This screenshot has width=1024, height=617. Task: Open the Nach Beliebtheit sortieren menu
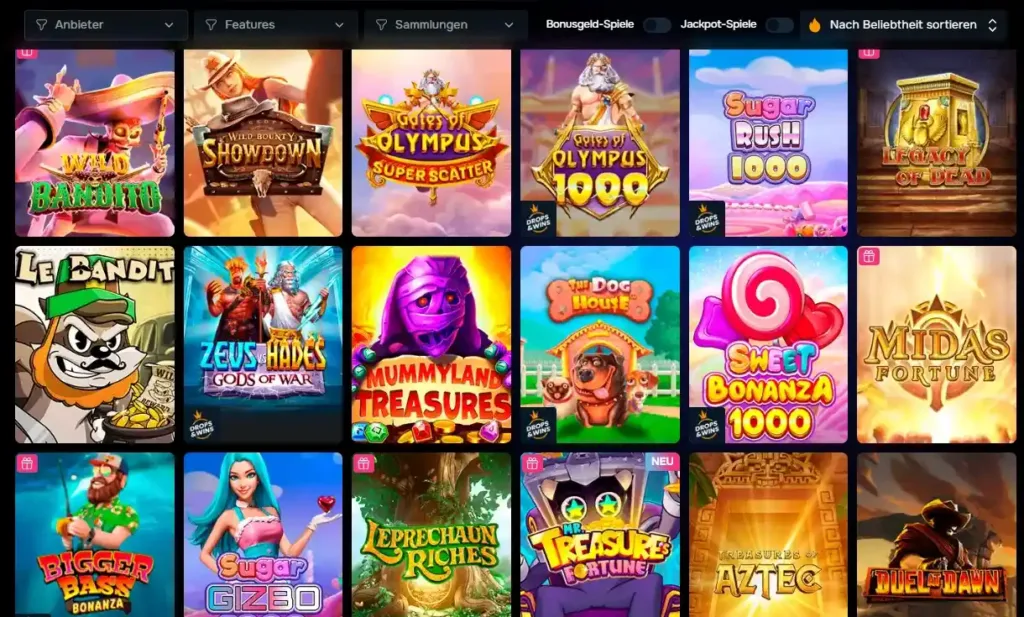[905, 25]
